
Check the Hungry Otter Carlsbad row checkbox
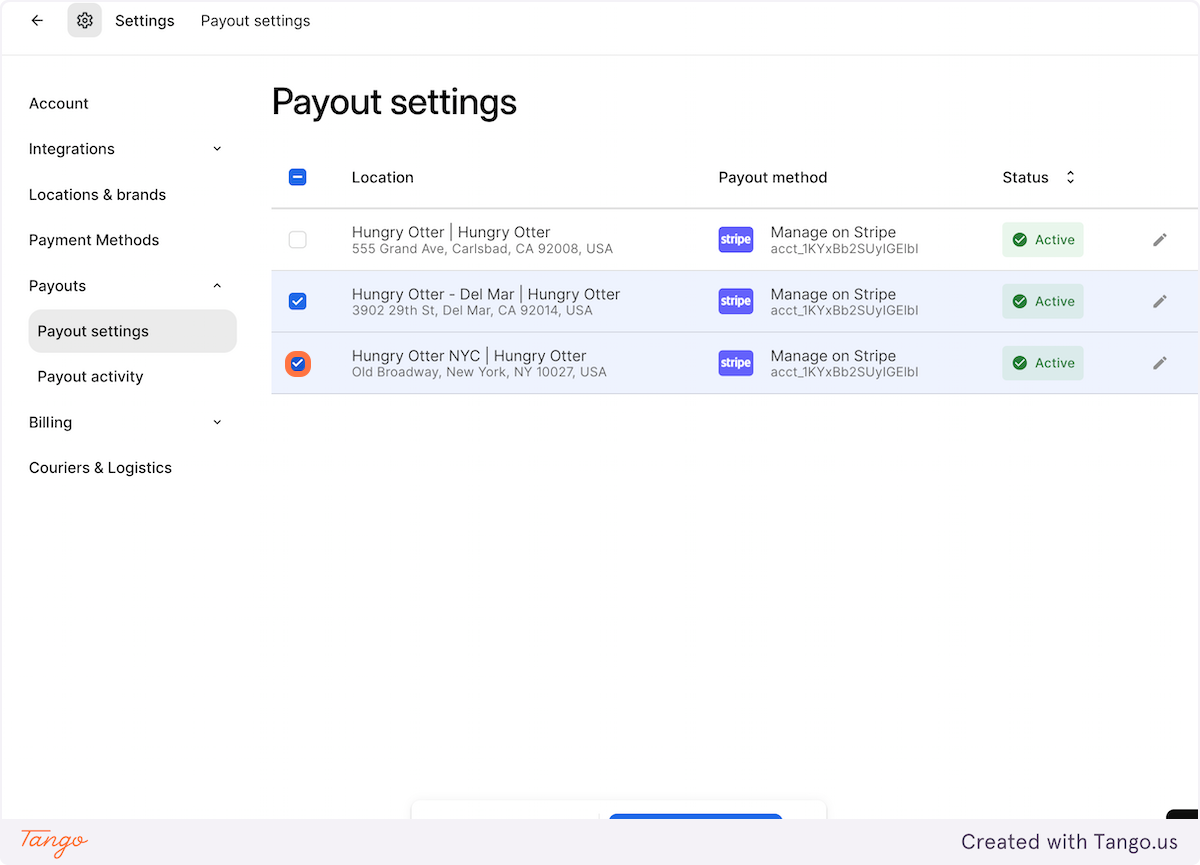coord(297,239)
